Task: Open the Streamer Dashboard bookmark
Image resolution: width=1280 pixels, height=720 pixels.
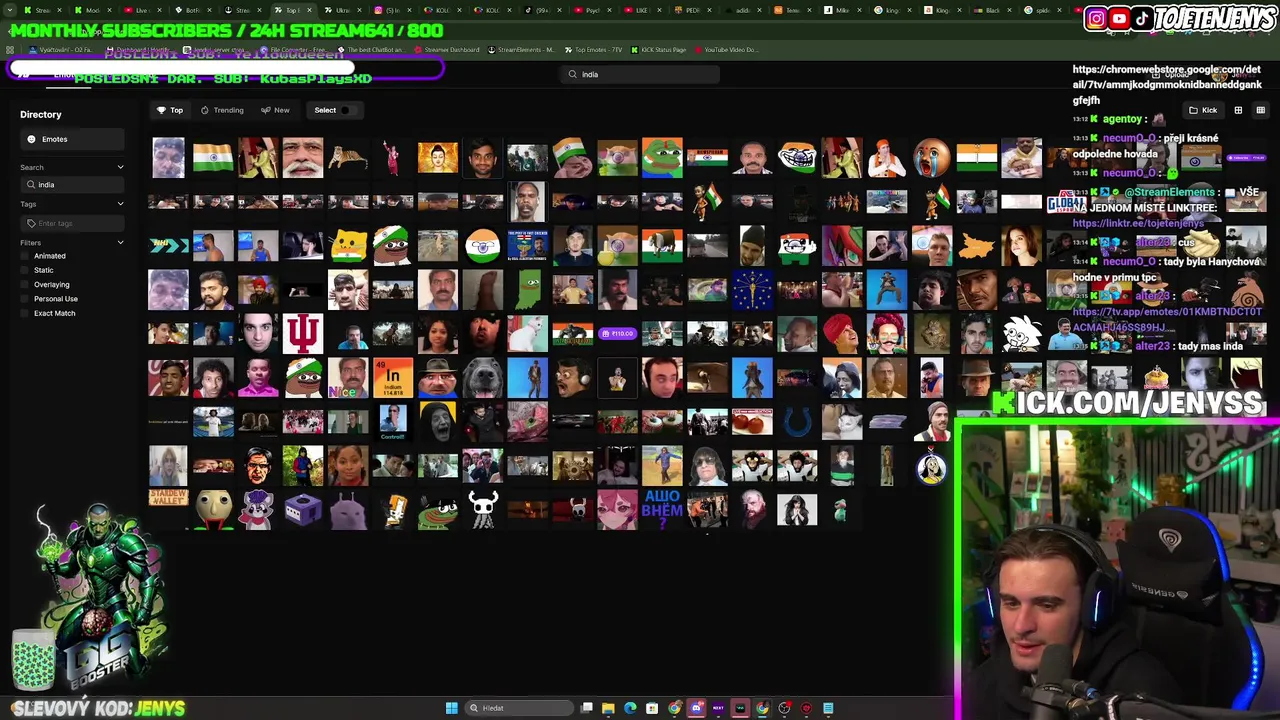Action: (446, 50)
